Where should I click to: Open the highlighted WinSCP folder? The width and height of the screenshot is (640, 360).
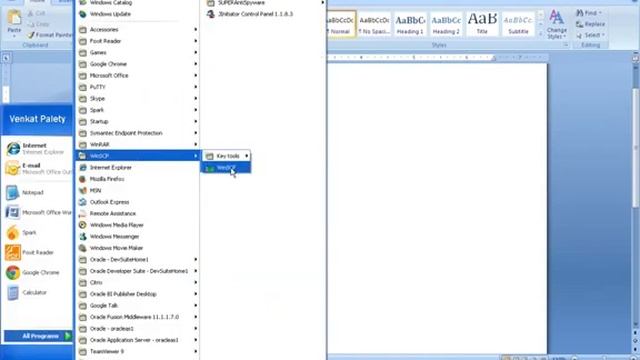click(138, 156)
